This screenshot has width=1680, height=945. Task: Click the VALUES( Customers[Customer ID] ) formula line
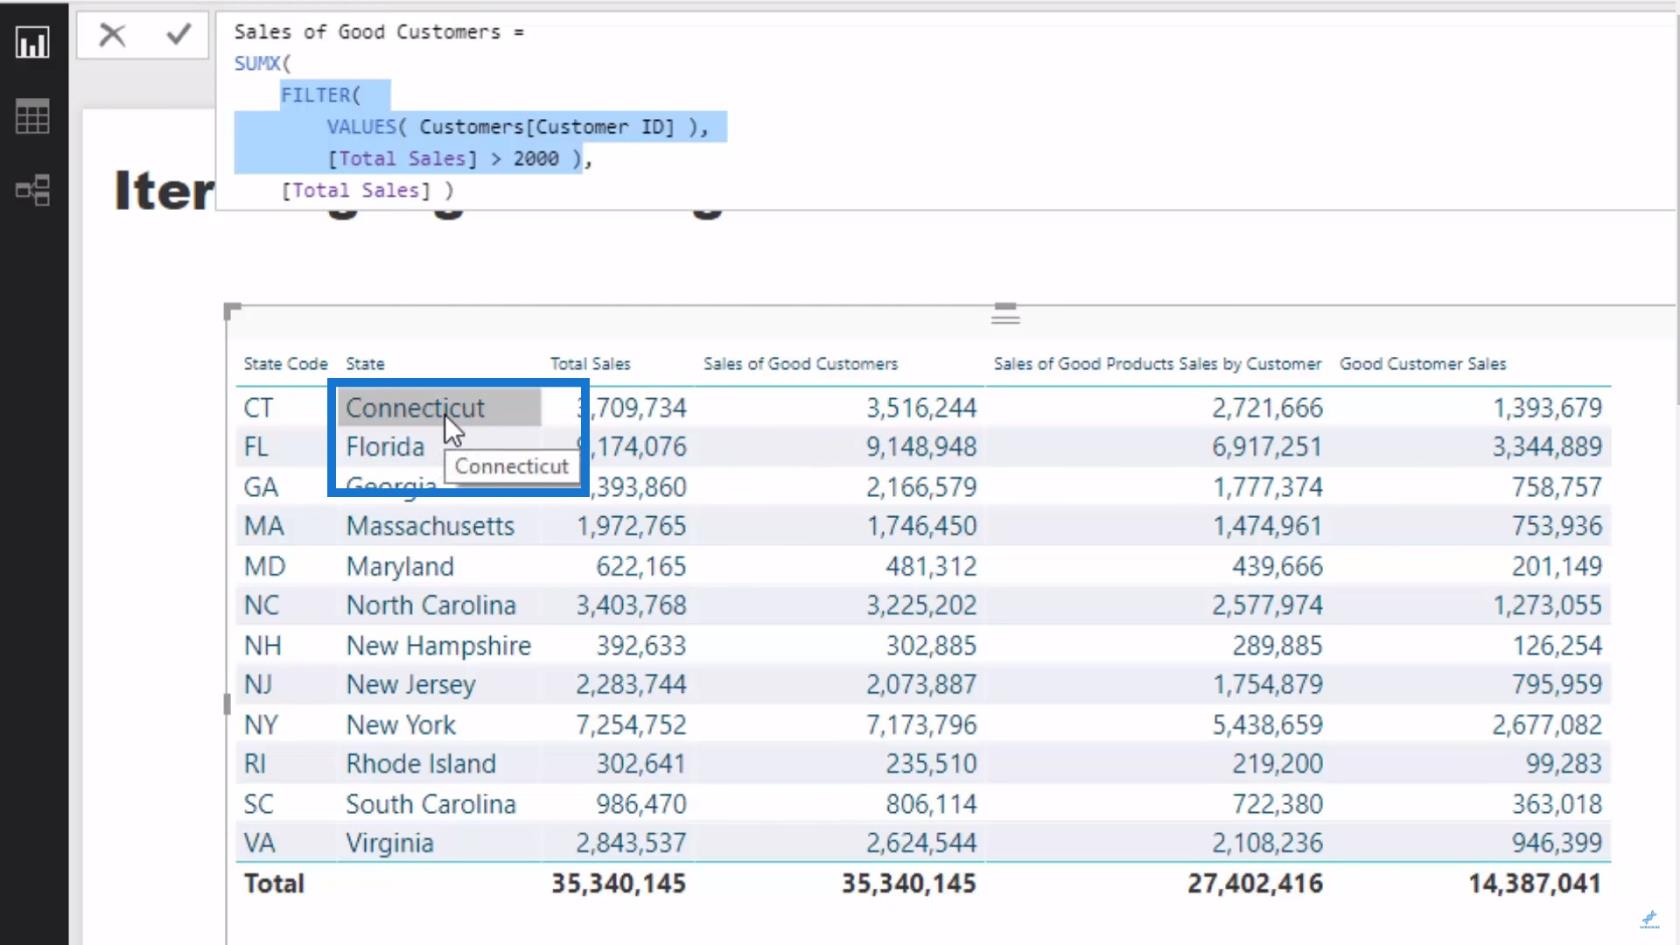point(517,127)
